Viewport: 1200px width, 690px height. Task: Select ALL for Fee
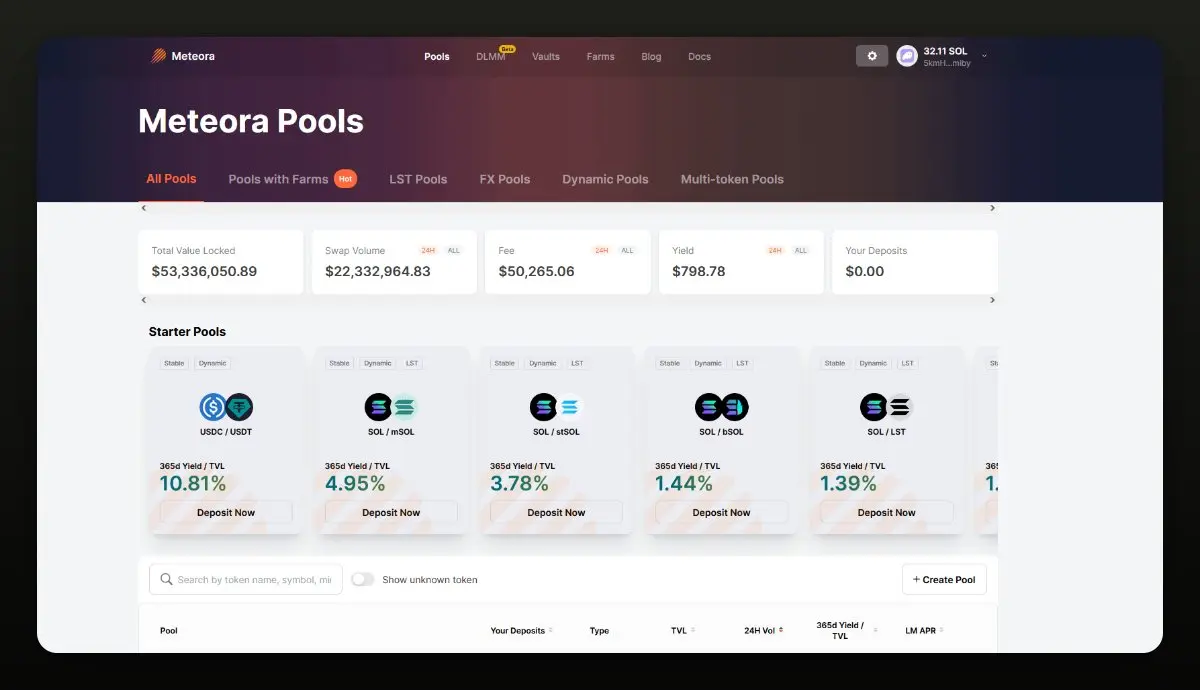click(628, 250)
